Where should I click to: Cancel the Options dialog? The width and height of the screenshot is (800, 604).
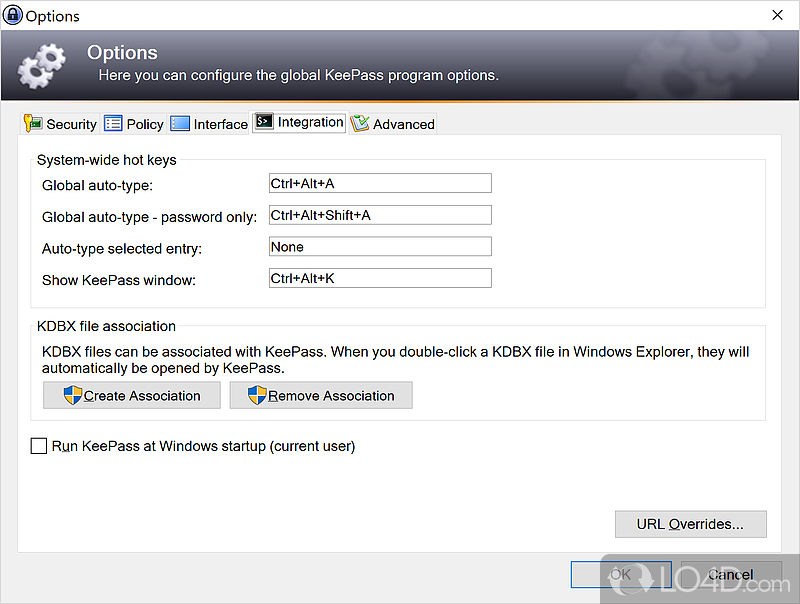pos(731,574)
